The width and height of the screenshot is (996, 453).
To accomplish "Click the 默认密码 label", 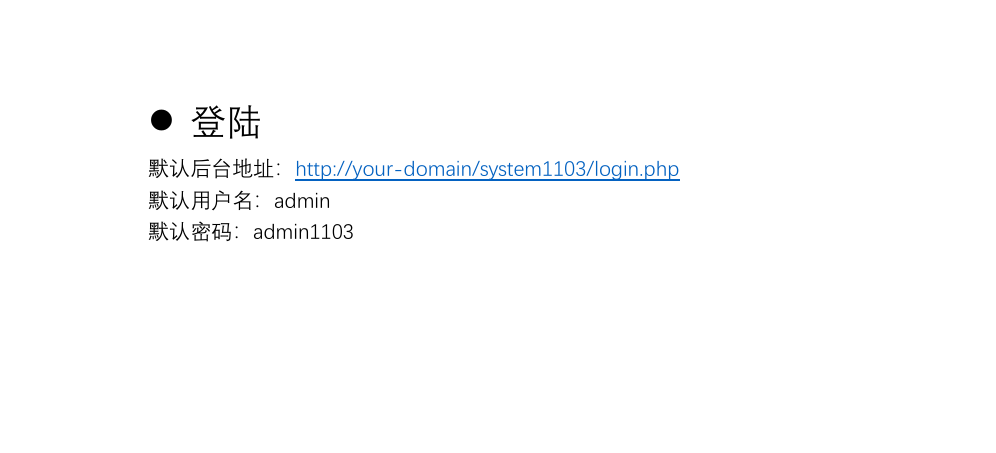I will 190,232.
